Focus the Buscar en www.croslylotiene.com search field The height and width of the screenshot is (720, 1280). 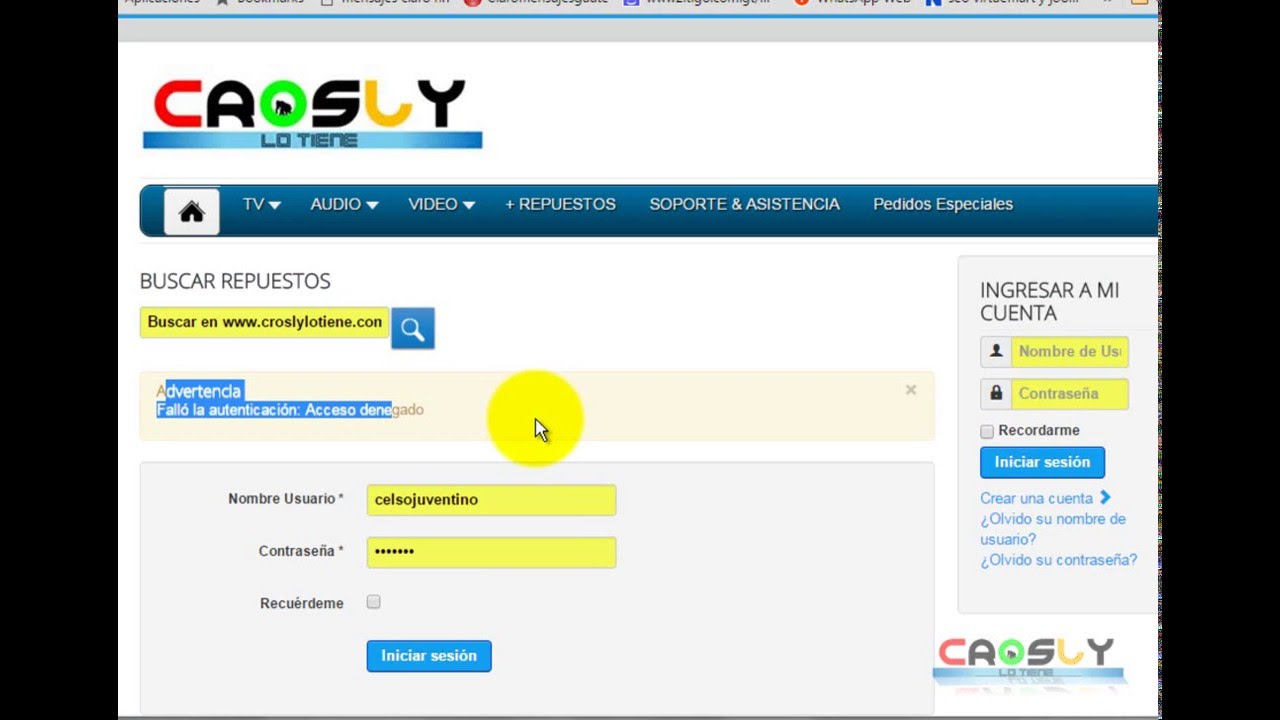click(264, 322)
